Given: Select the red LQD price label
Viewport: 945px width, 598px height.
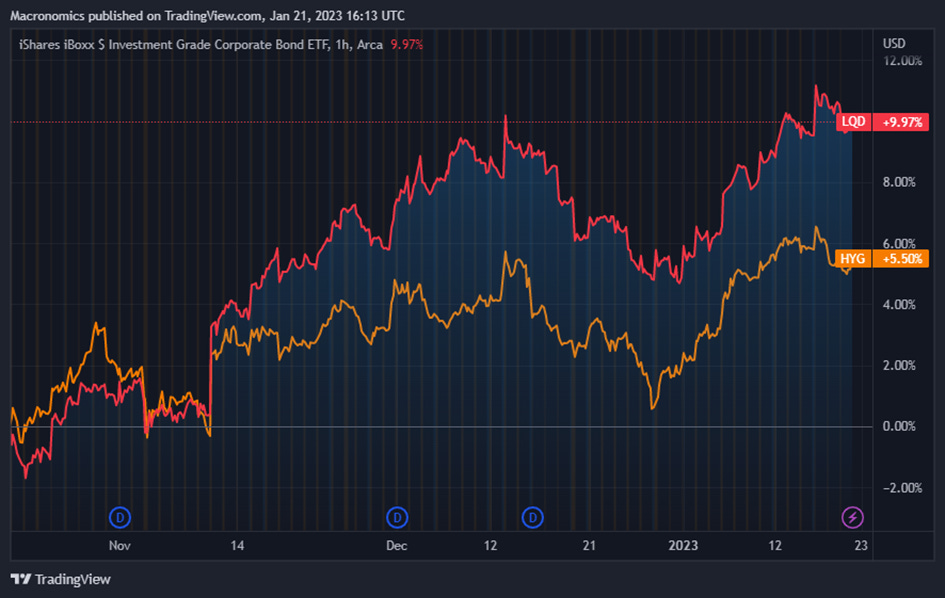Looking at the screenshot, I should (x=853, y=122).
